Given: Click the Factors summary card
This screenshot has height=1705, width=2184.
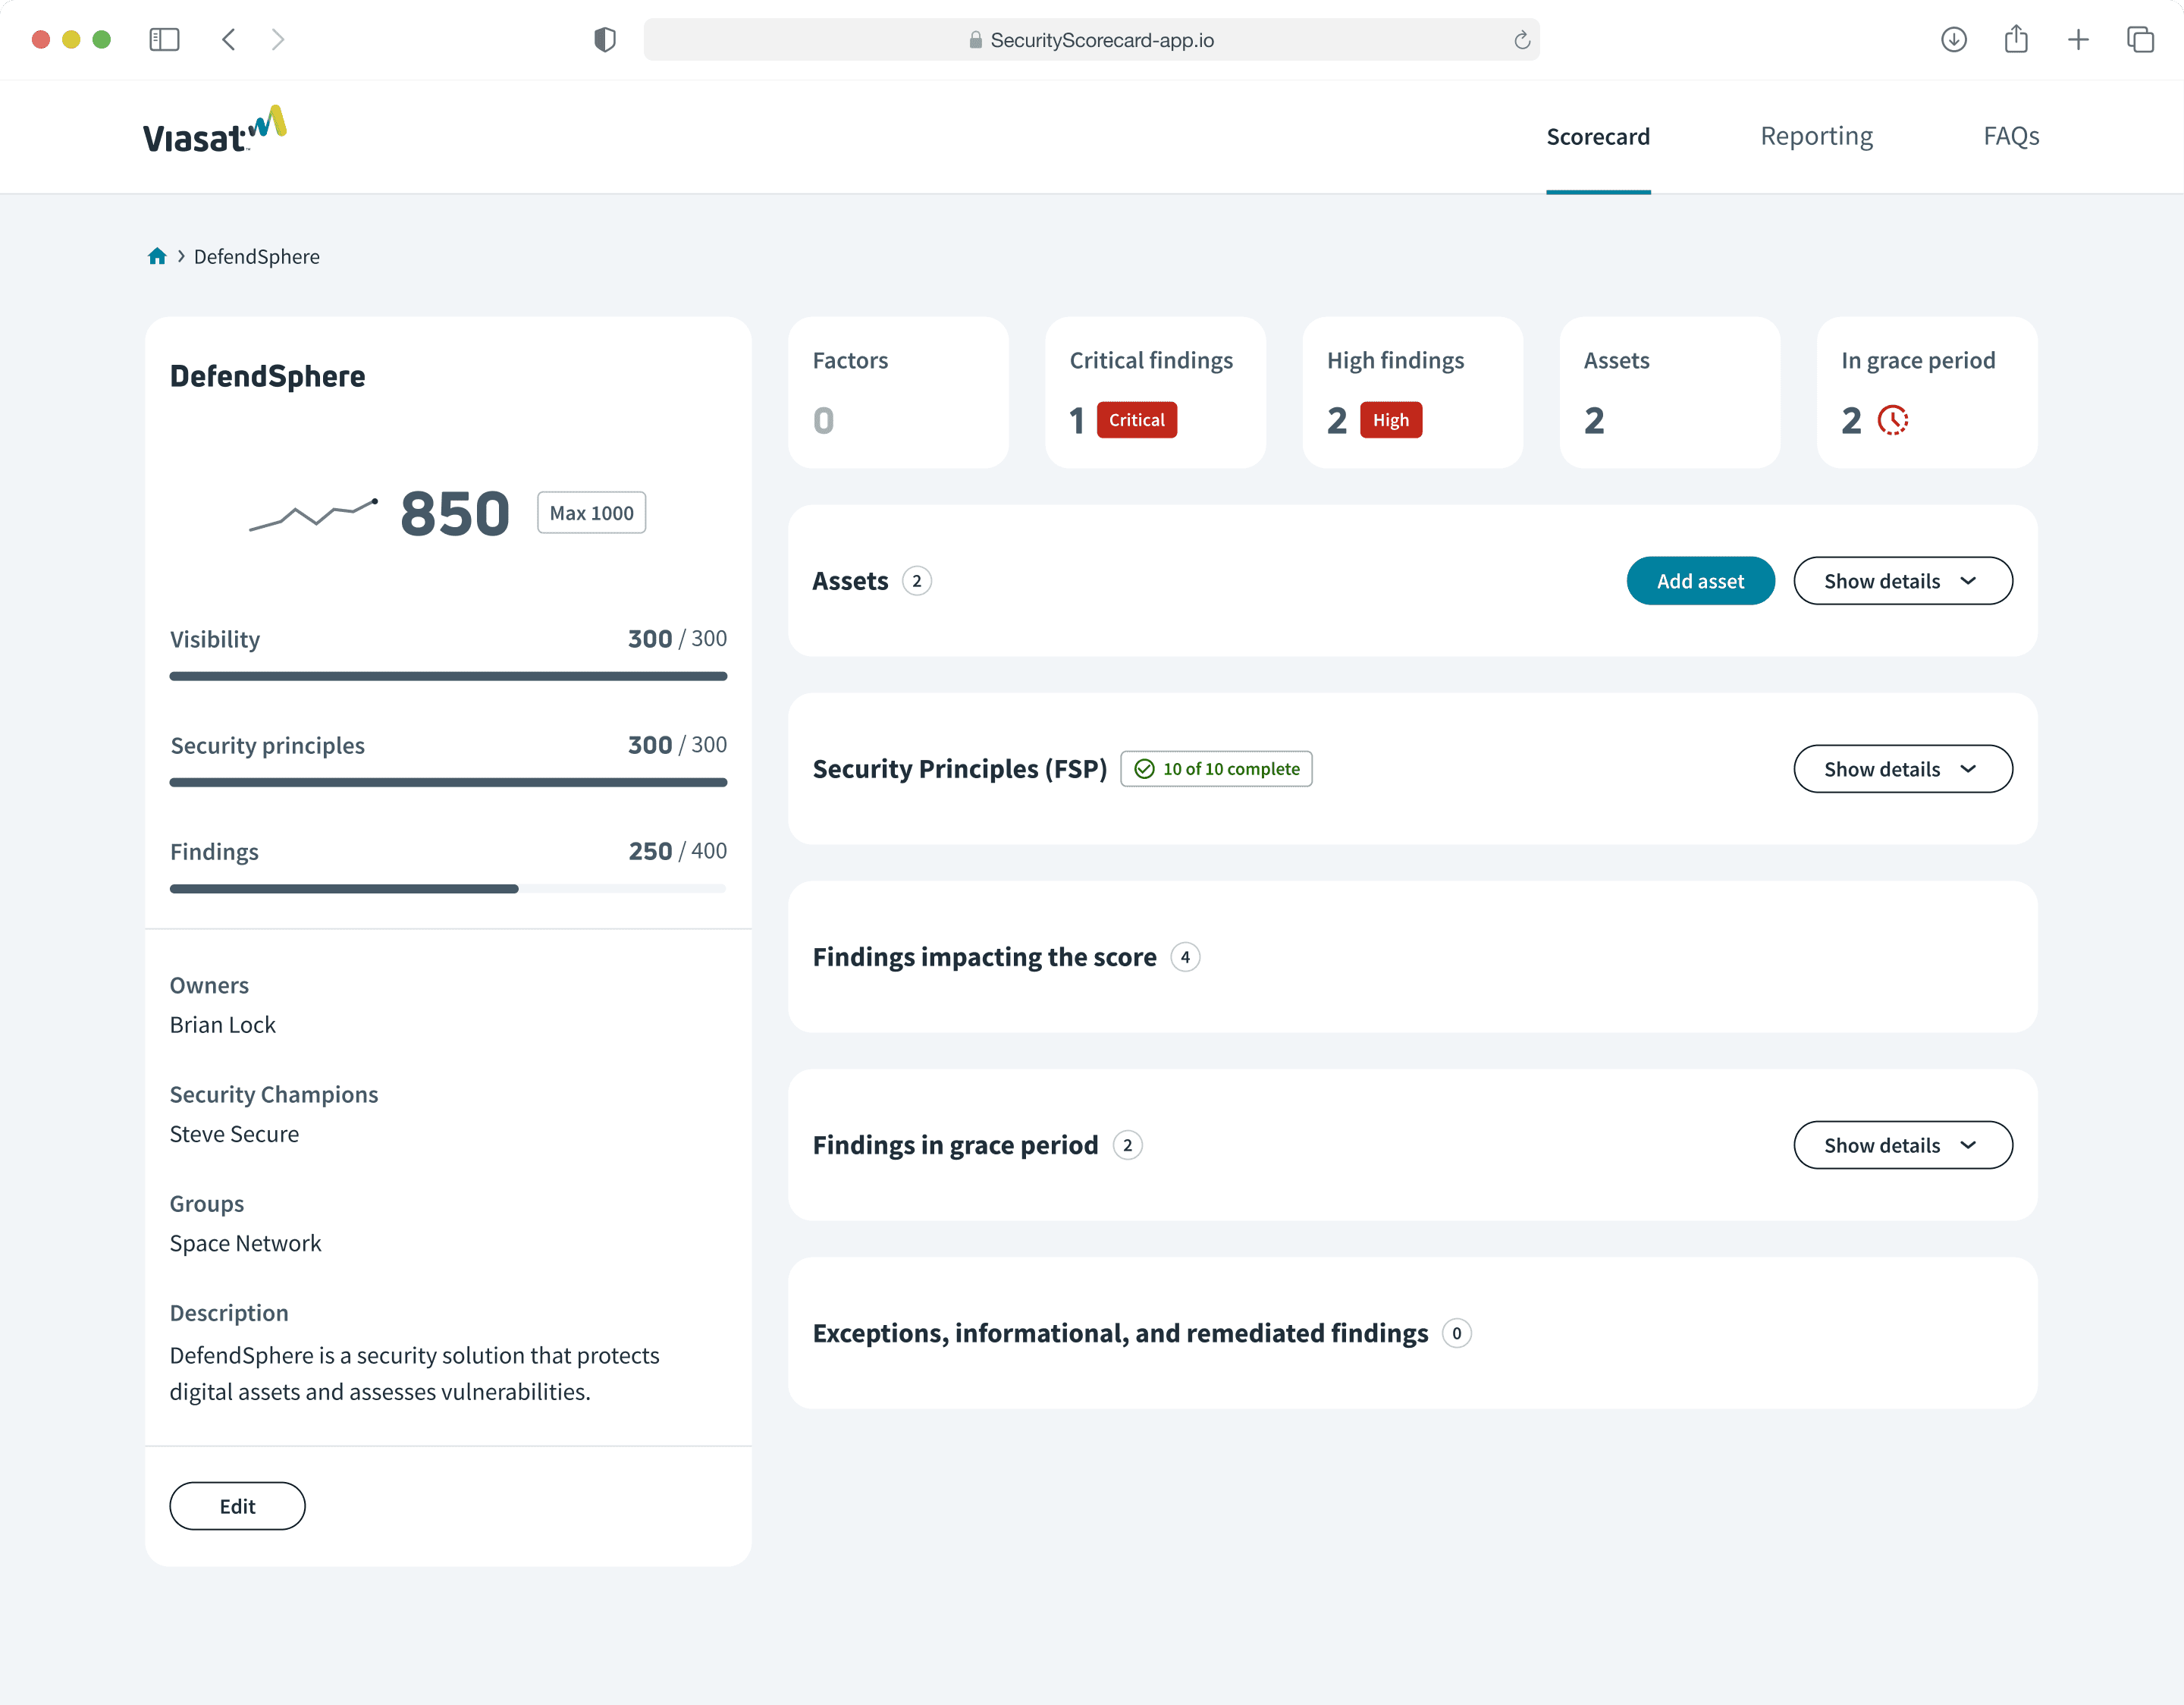Looking at the screenshot, I should click(898, 392).
